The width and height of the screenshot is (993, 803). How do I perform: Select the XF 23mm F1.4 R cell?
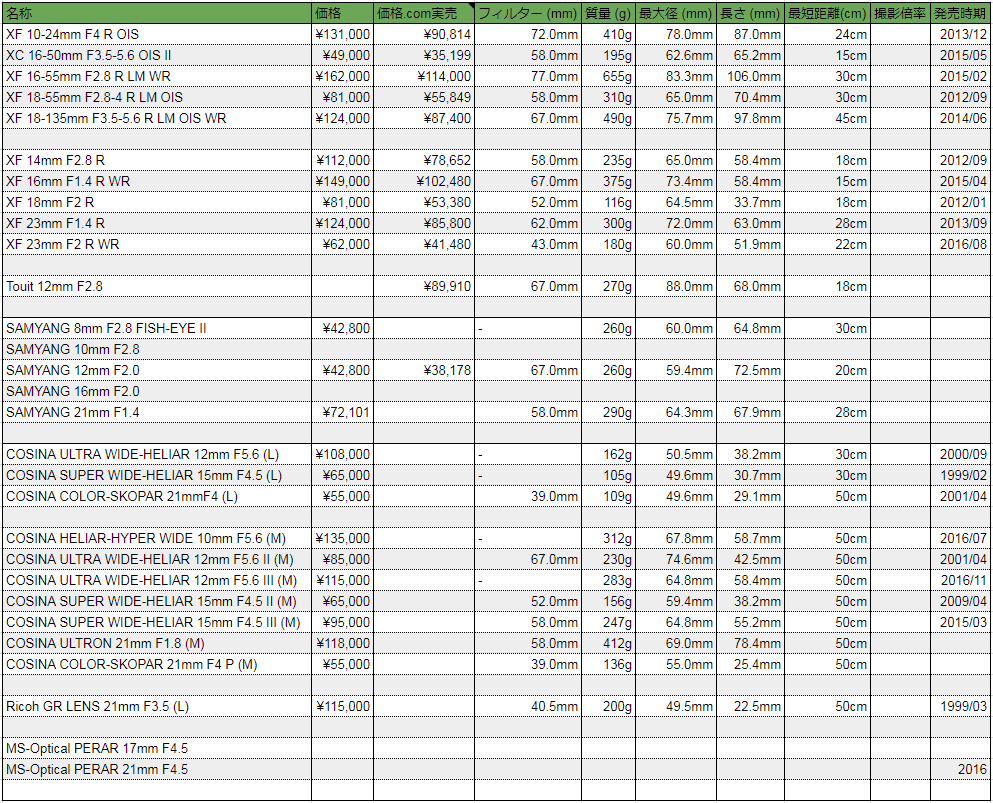coord(156,223)
